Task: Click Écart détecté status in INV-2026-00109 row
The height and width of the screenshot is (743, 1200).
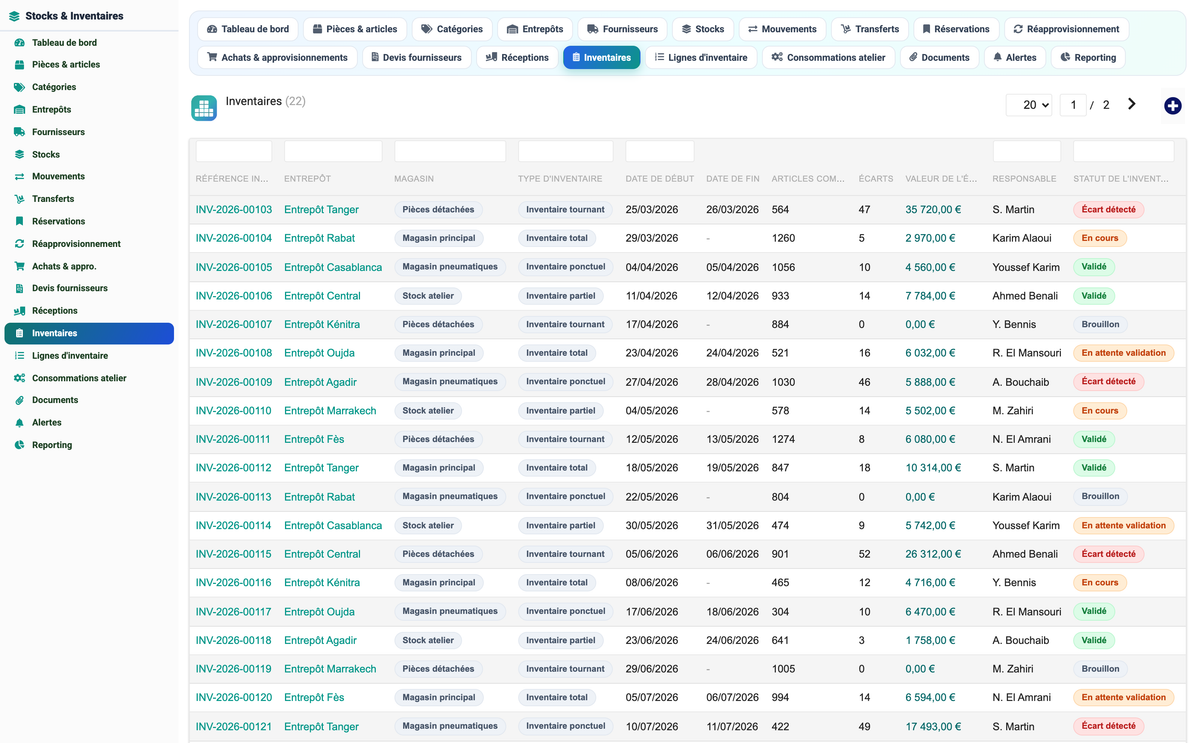Action: [x=1108, y=382]
